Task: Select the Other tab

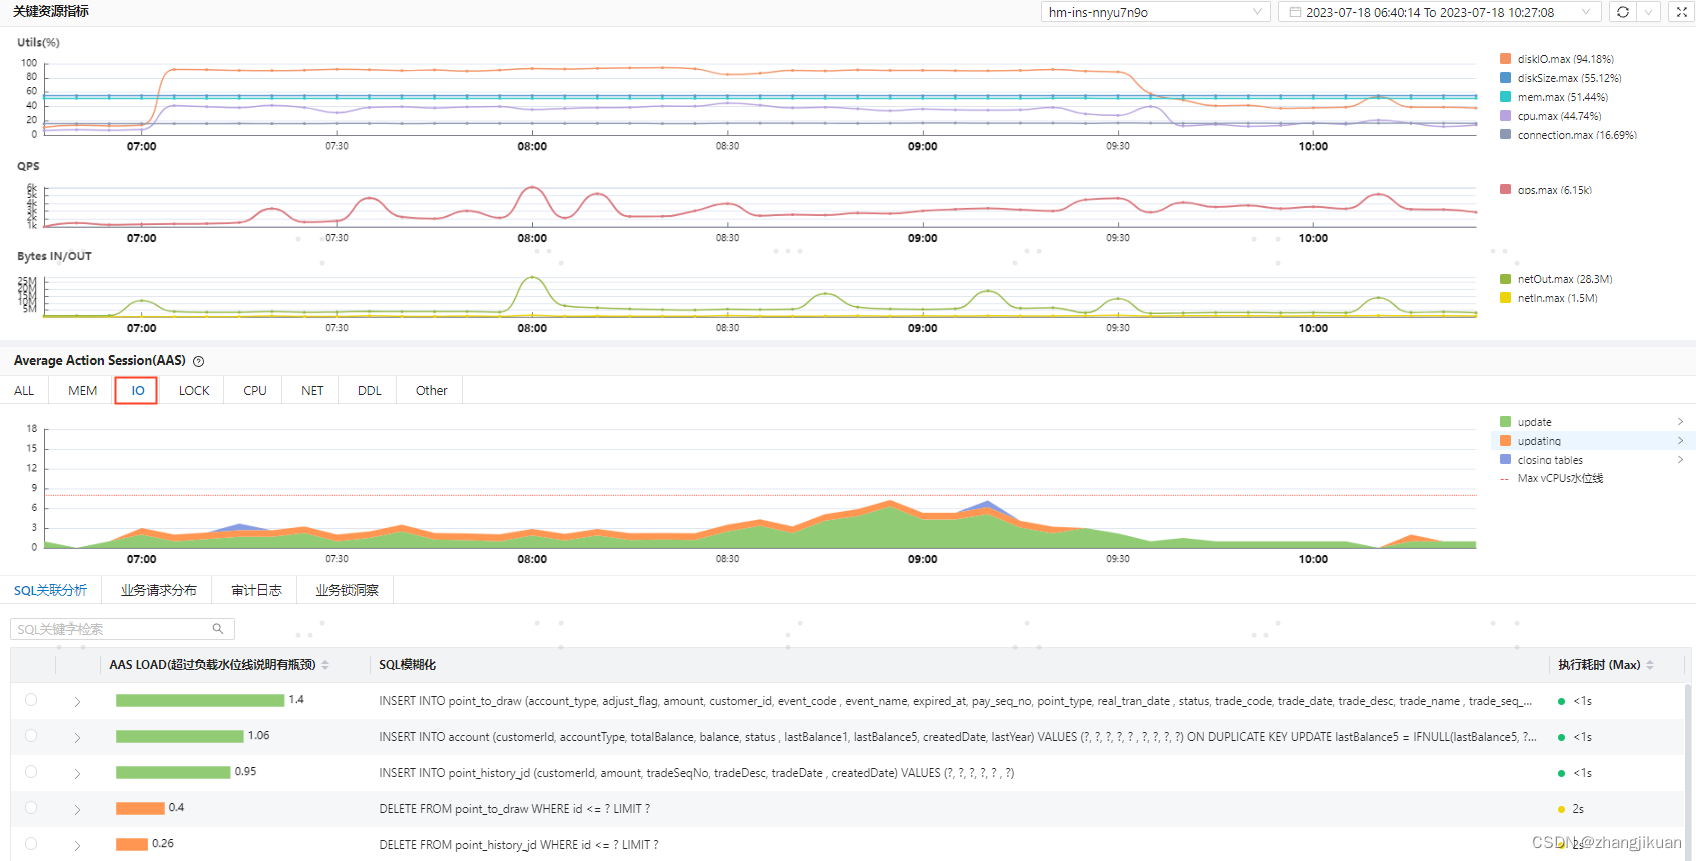Action: [x=432, y=391]
